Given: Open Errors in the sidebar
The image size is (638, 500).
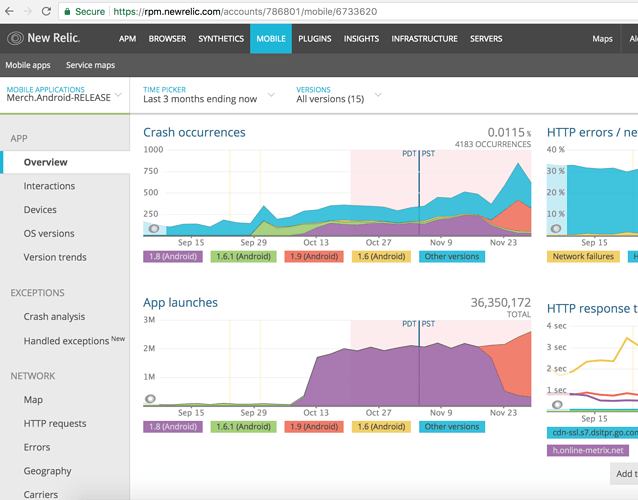Looking at the screenshot, I should coord(37,447).
